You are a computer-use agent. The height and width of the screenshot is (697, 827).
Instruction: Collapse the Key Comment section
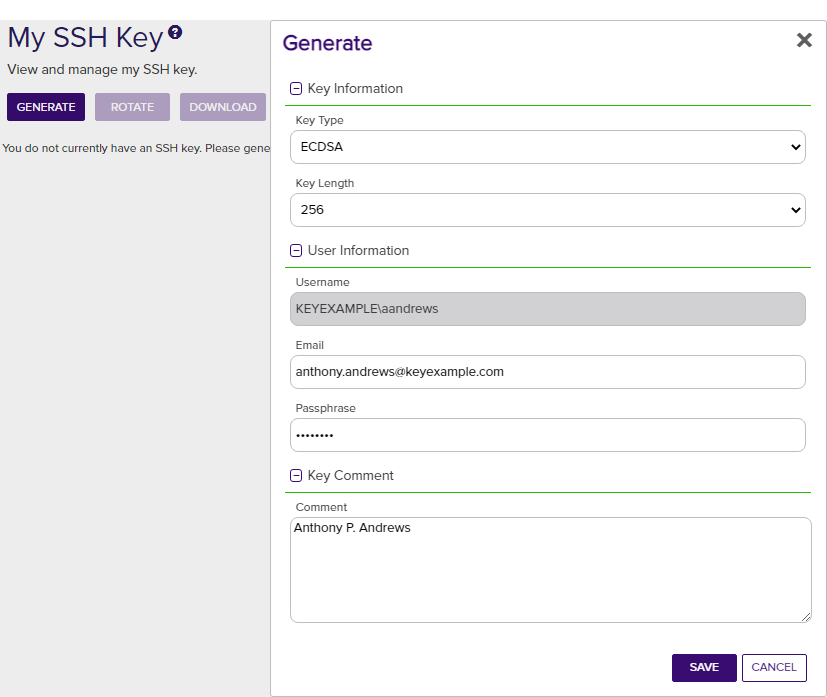click(x=296, y=476)
